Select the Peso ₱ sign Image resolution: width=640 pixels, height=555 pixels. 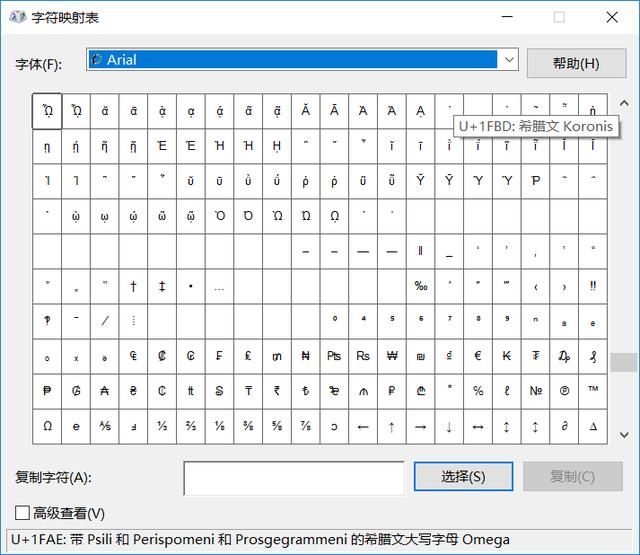coord(47,391)
